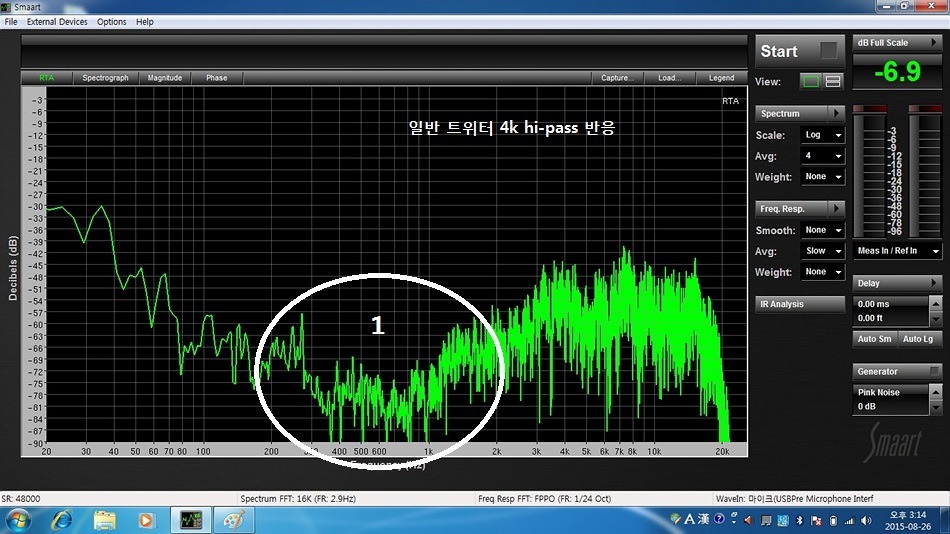
Task: Open the Meas In / Ref In dropdown
Action: pos(898,251)
